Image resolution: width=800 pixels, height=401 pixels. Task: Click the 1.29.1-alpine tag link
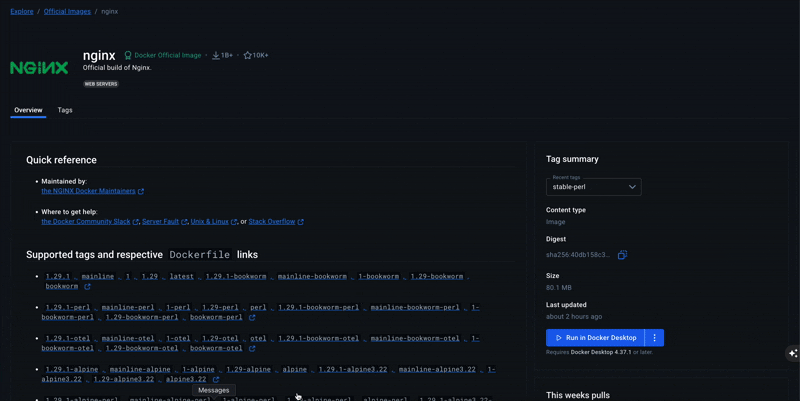[71, 369]
